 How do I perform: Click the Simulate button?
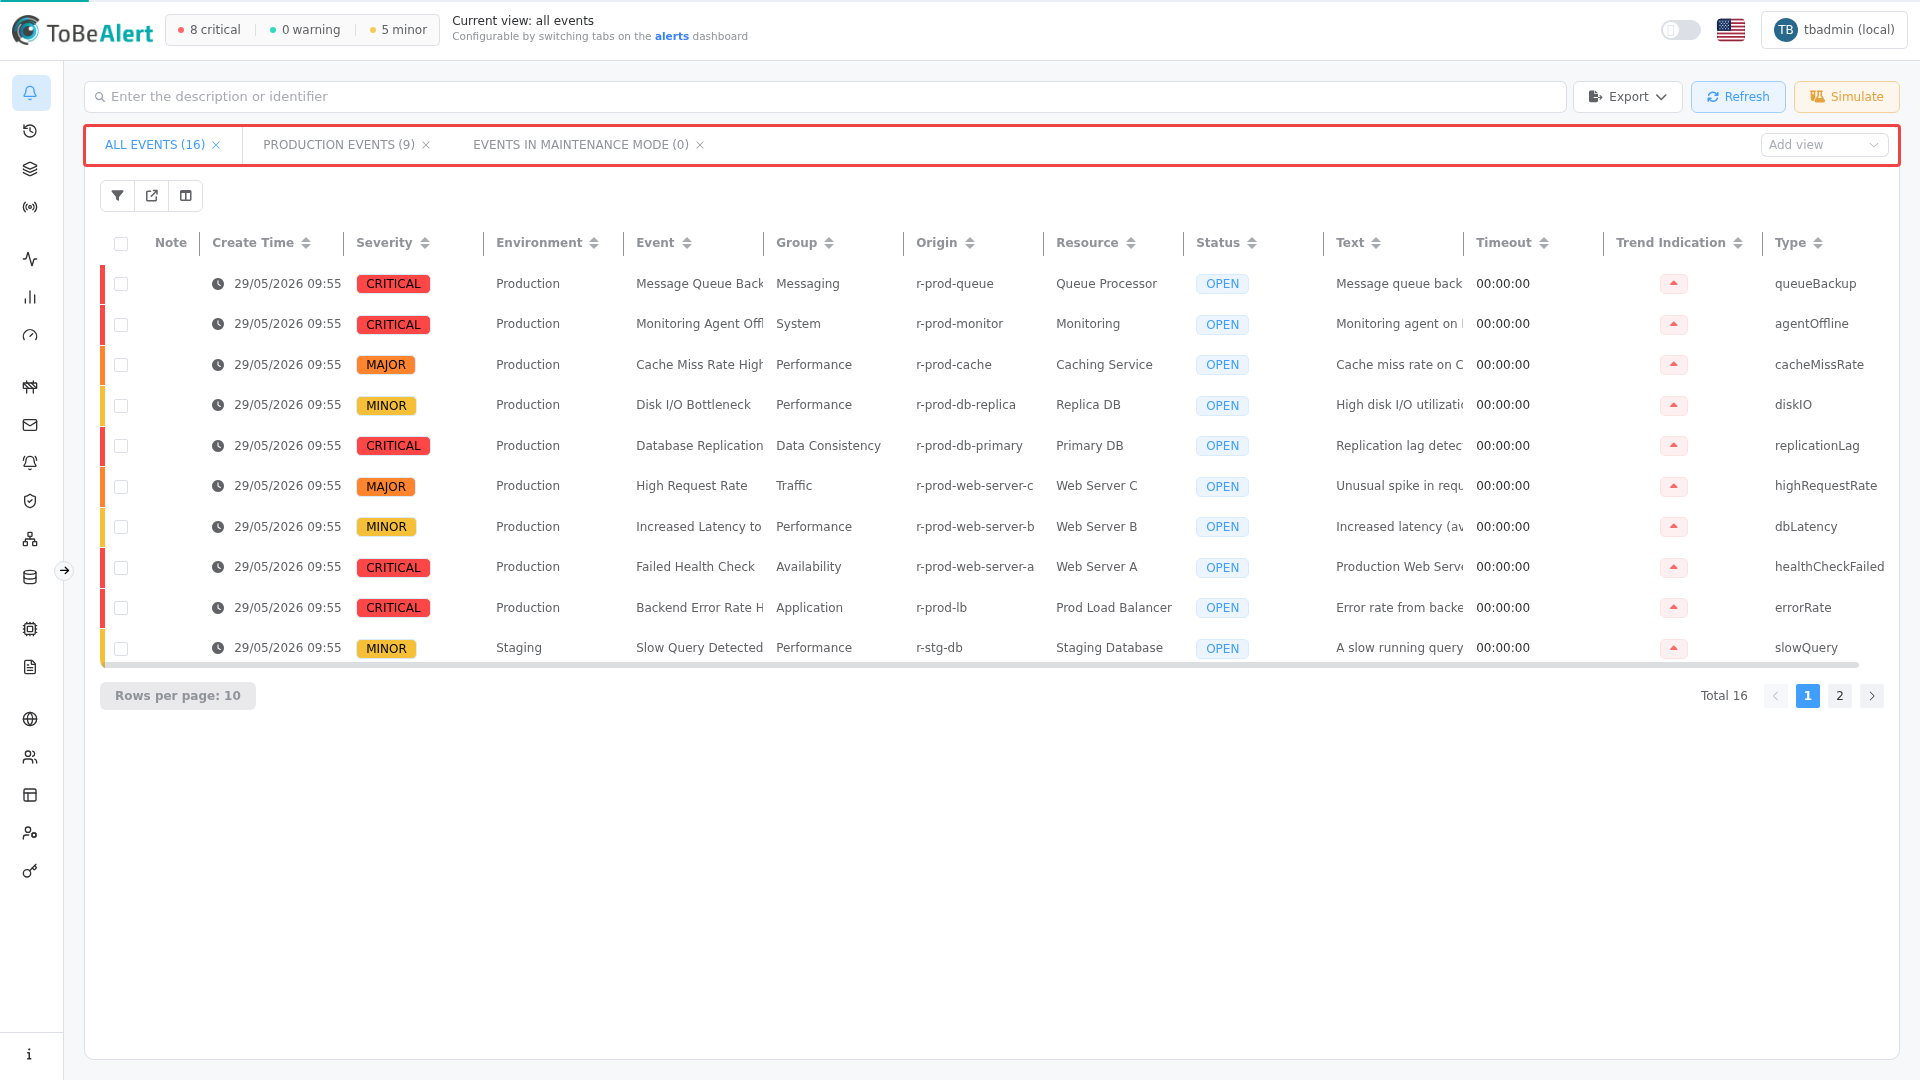click(1846, 97)
